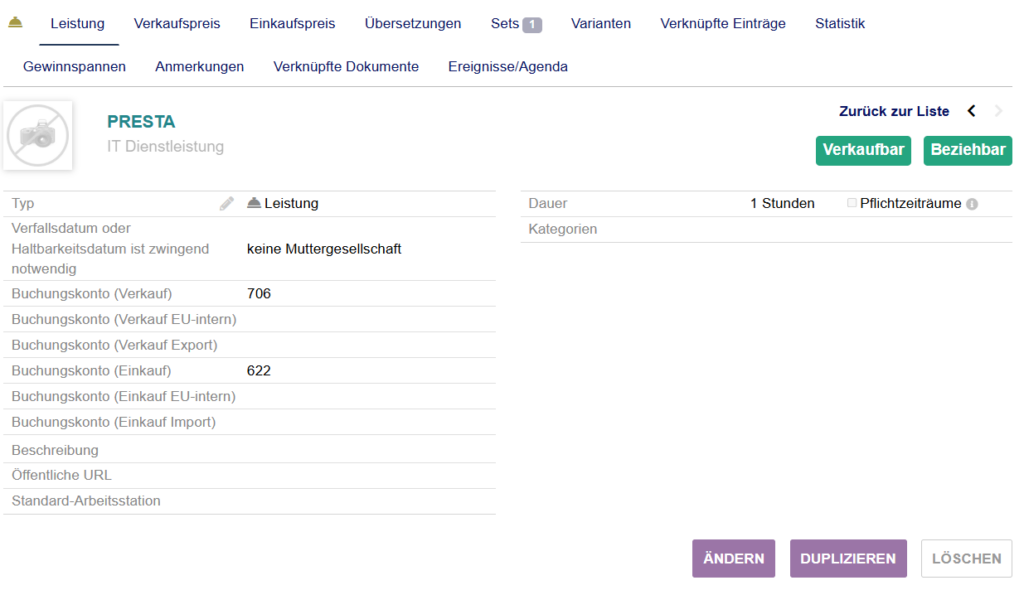Open the Verkaufspreis tab
This screenshot has height=590, width=1024.
pos(177,23)
